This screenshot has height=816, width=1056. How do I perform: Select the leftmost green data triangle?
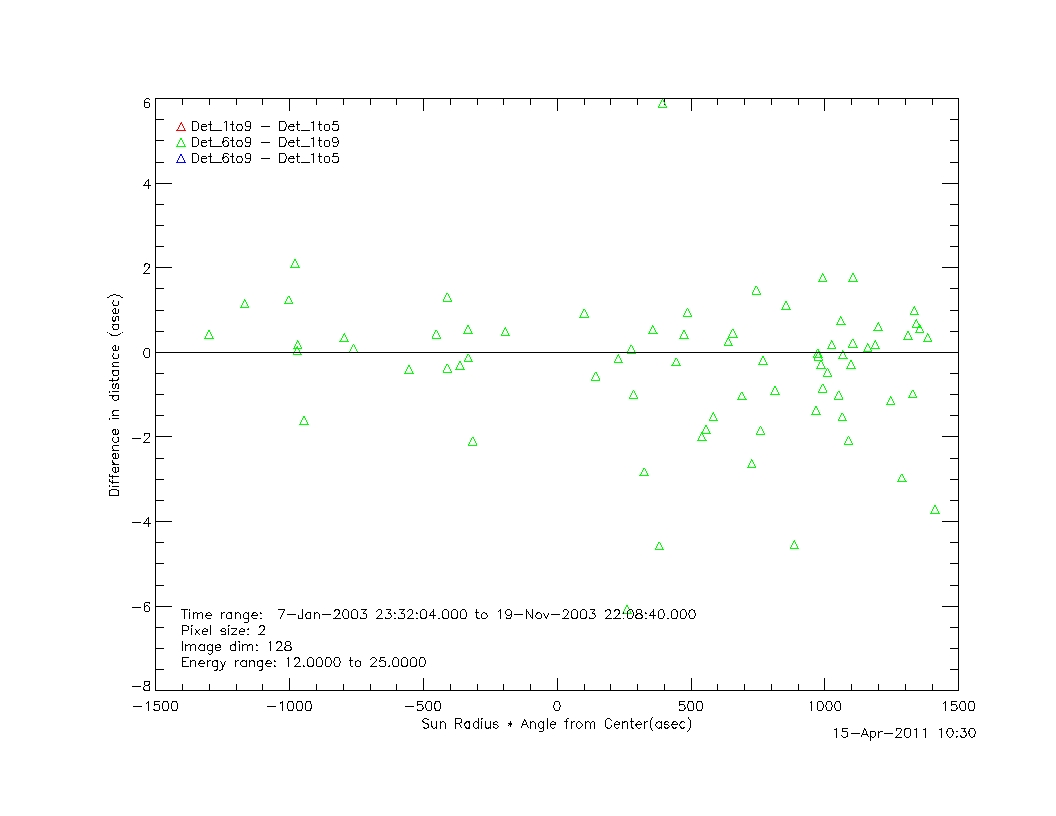[x=209, y=335]
